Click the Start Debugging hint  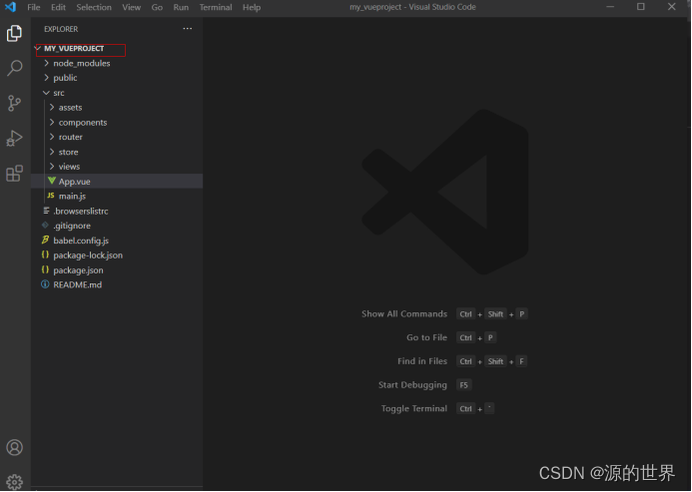(x=413, y=385)
